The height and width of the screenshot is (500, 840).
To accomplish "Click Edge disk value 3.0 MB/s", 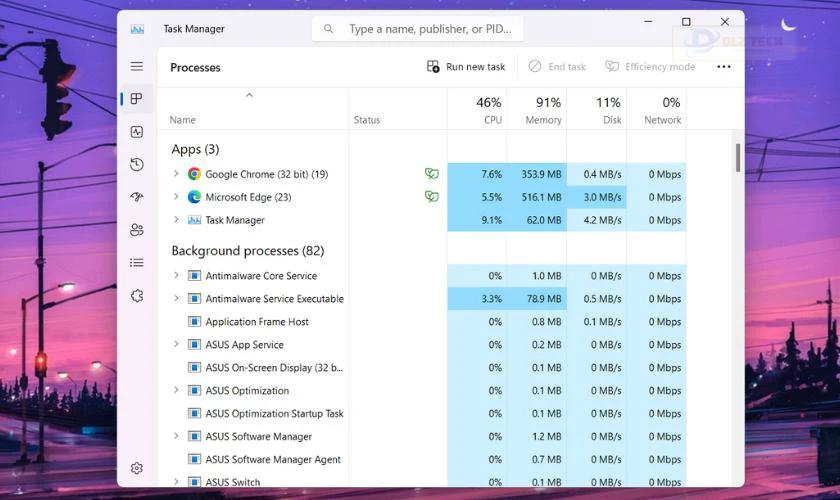I will pos(602,197).
